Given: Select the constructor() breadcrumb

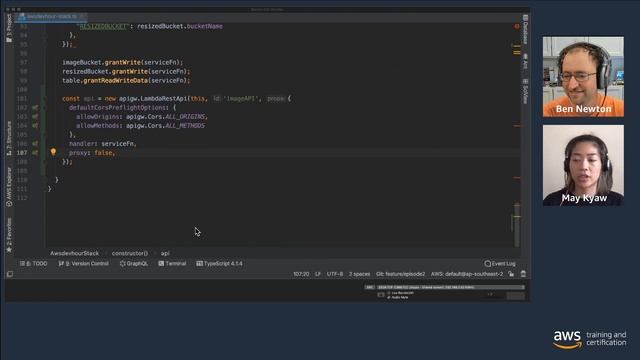Looking at the screenshot, I should (x=130, y=253).
